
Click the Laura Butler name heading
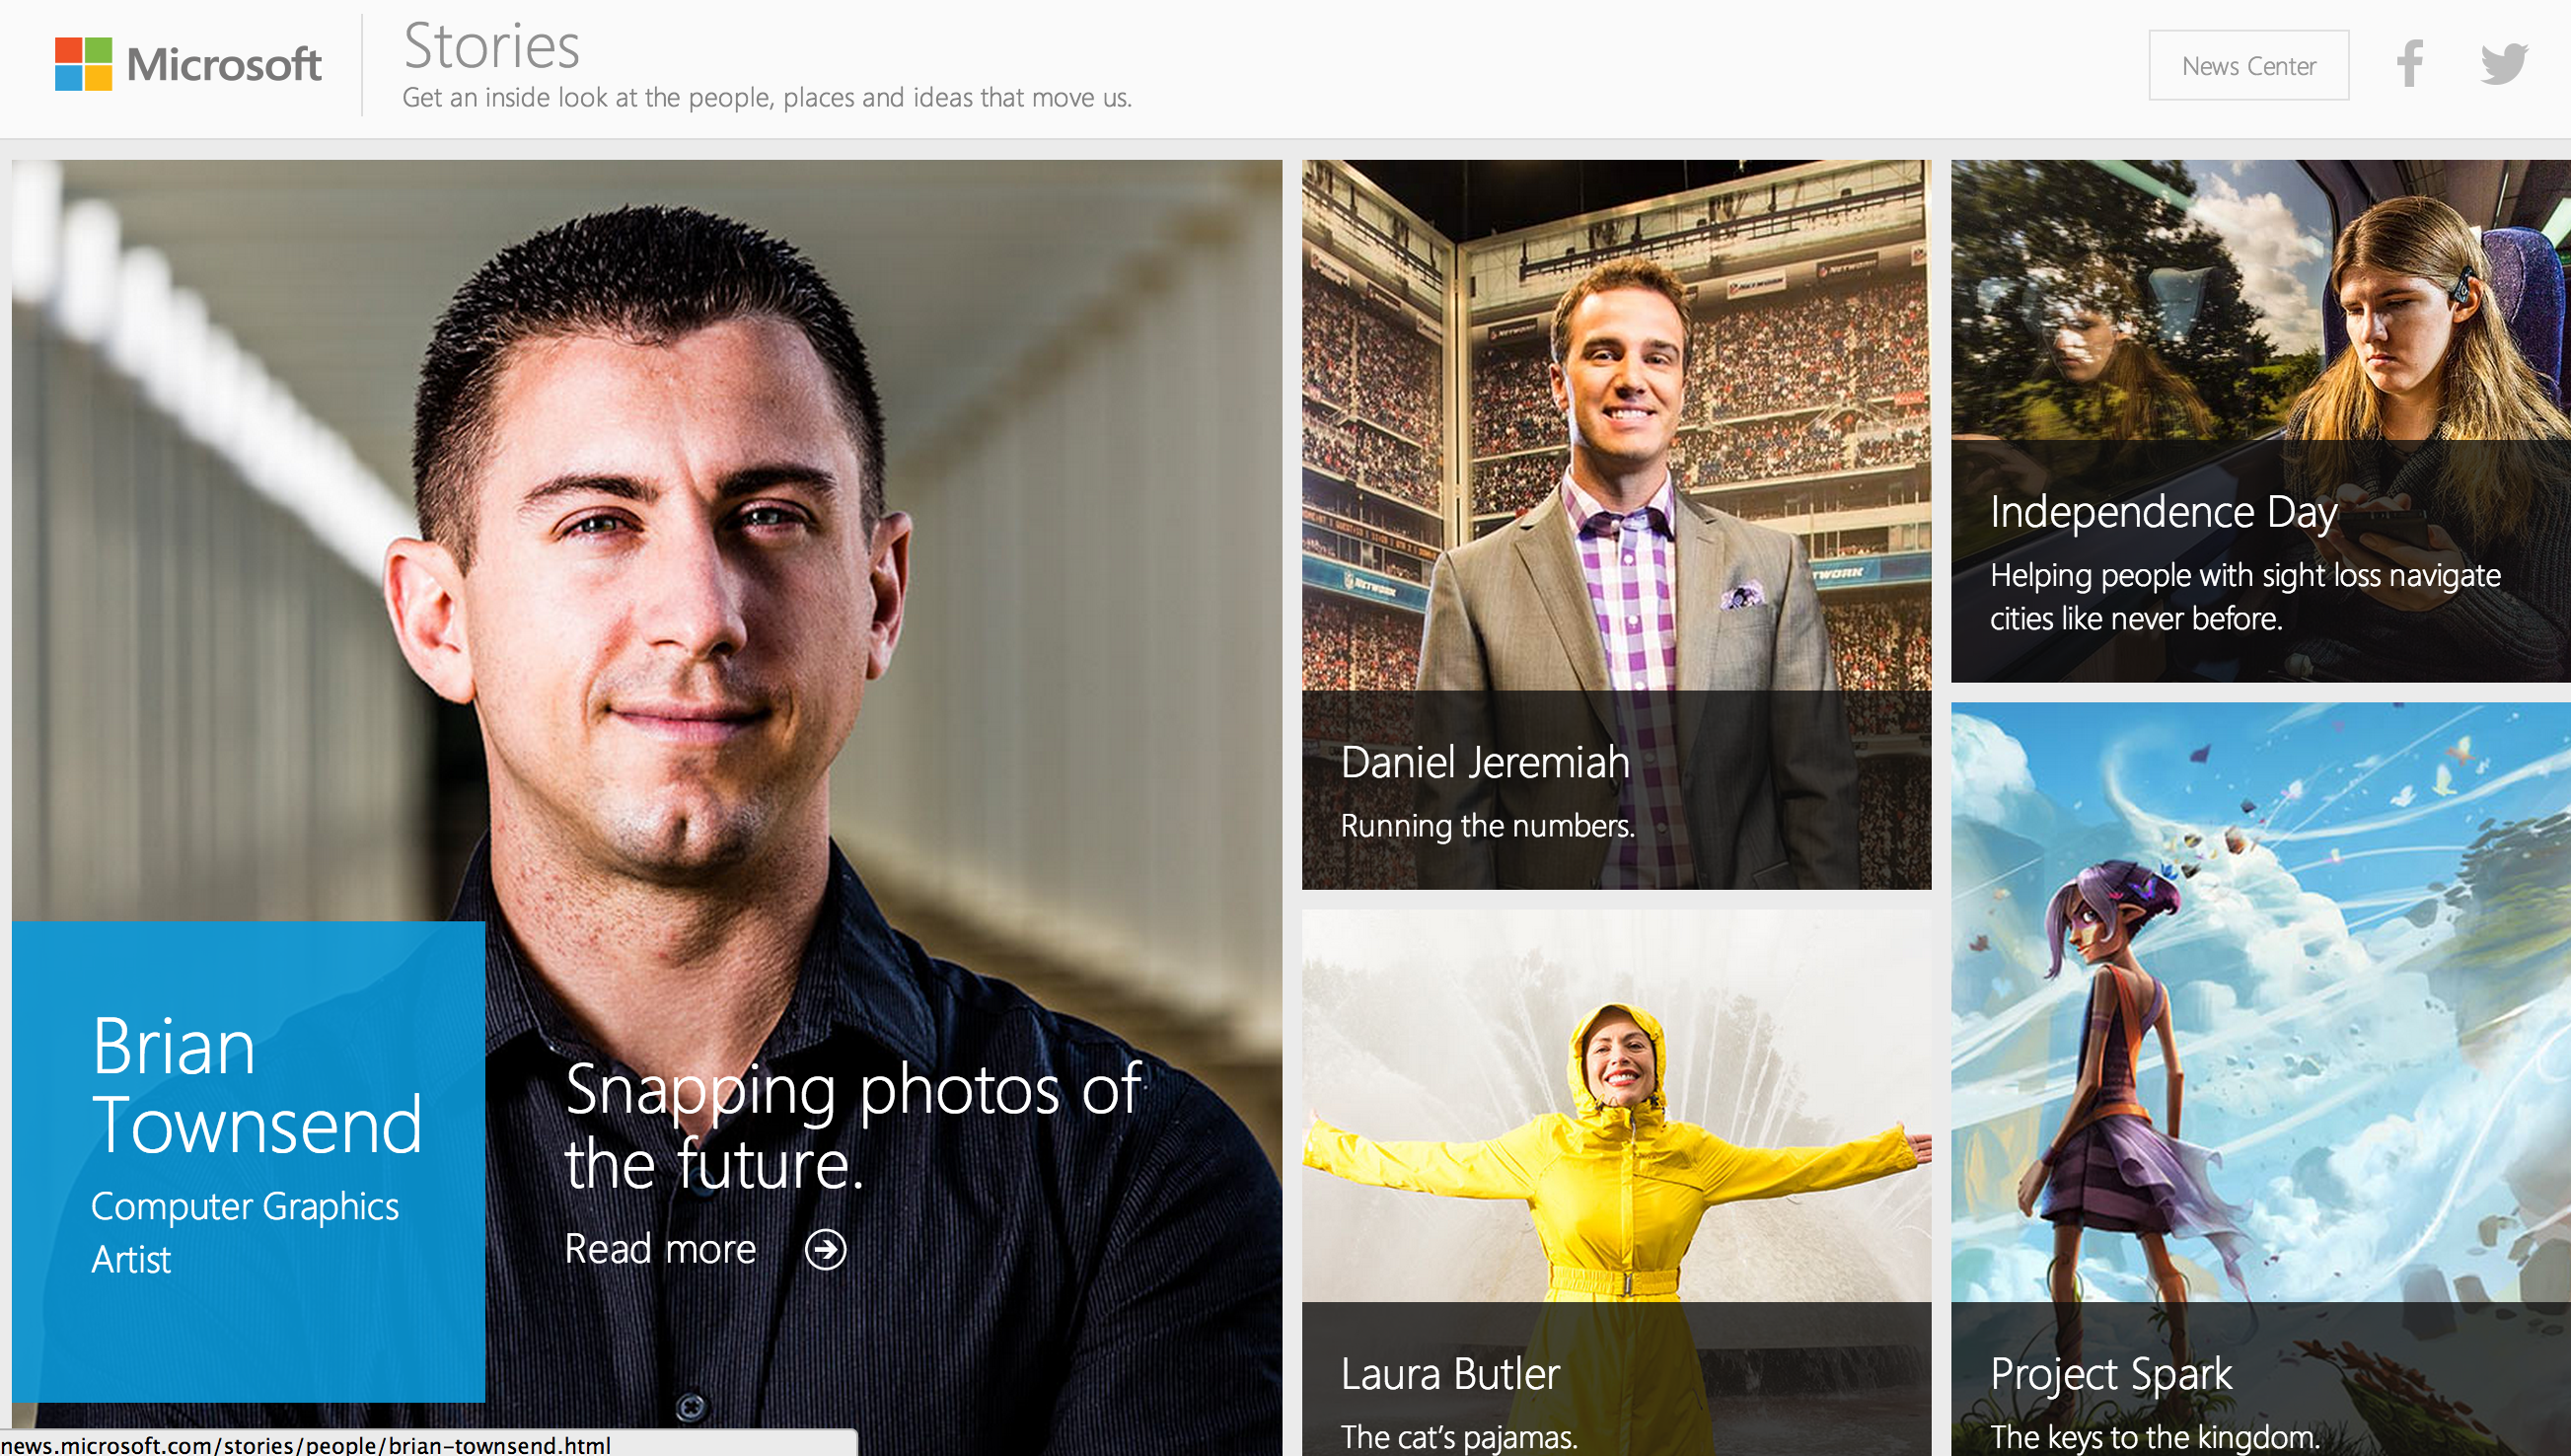(1450, 1375)
